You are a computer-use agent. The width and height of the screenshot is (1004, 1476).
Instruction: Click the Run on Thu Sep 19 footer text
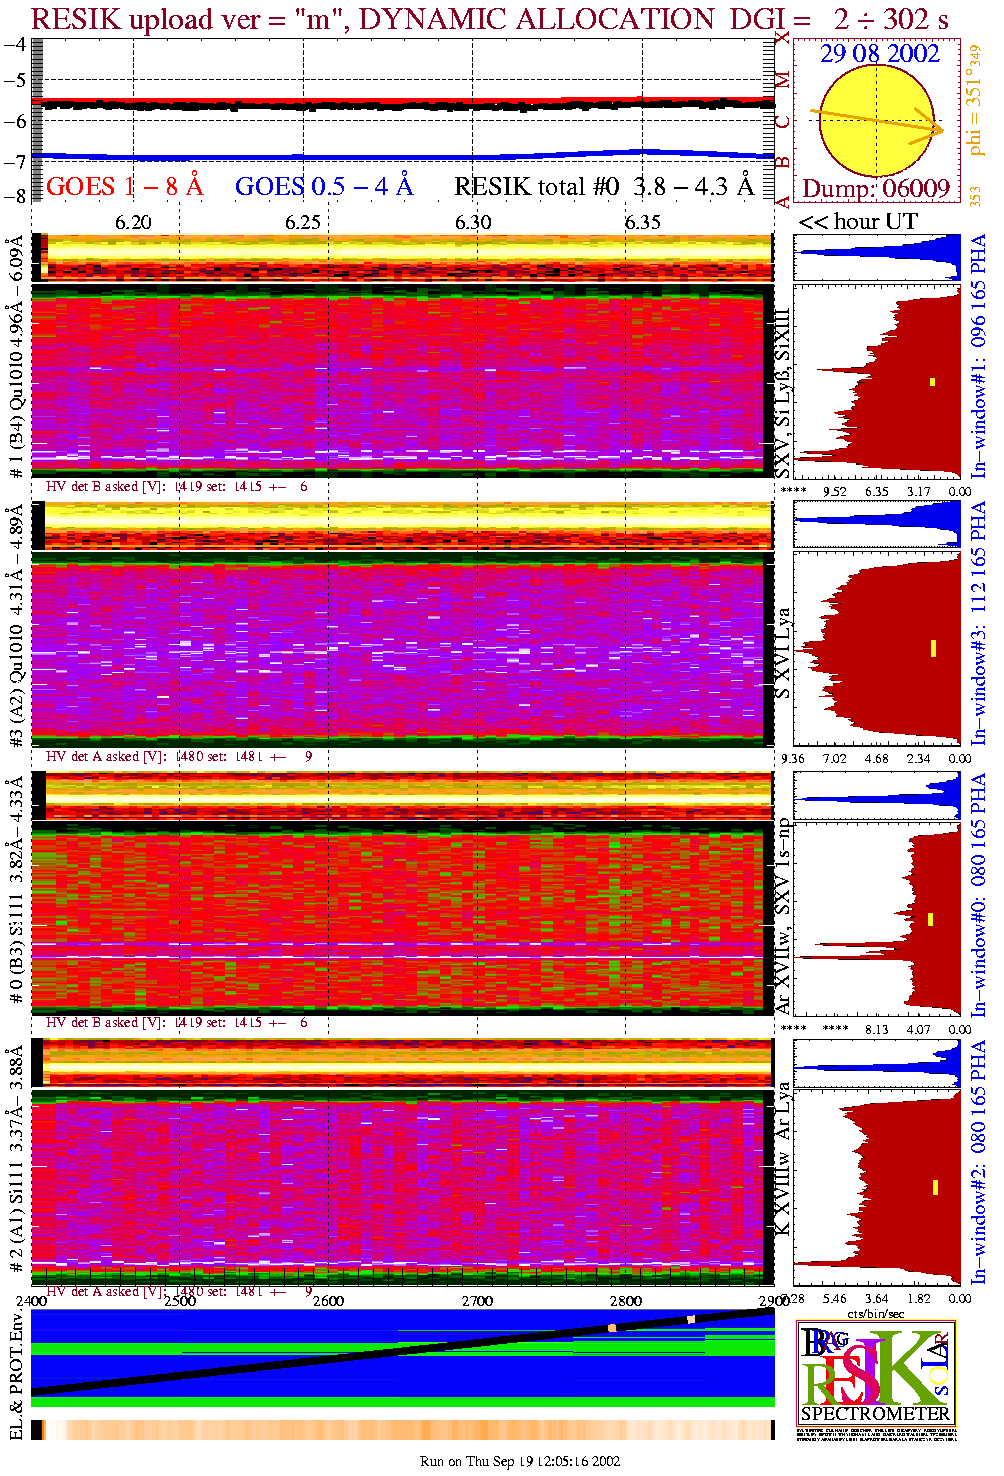[520, 1461]
